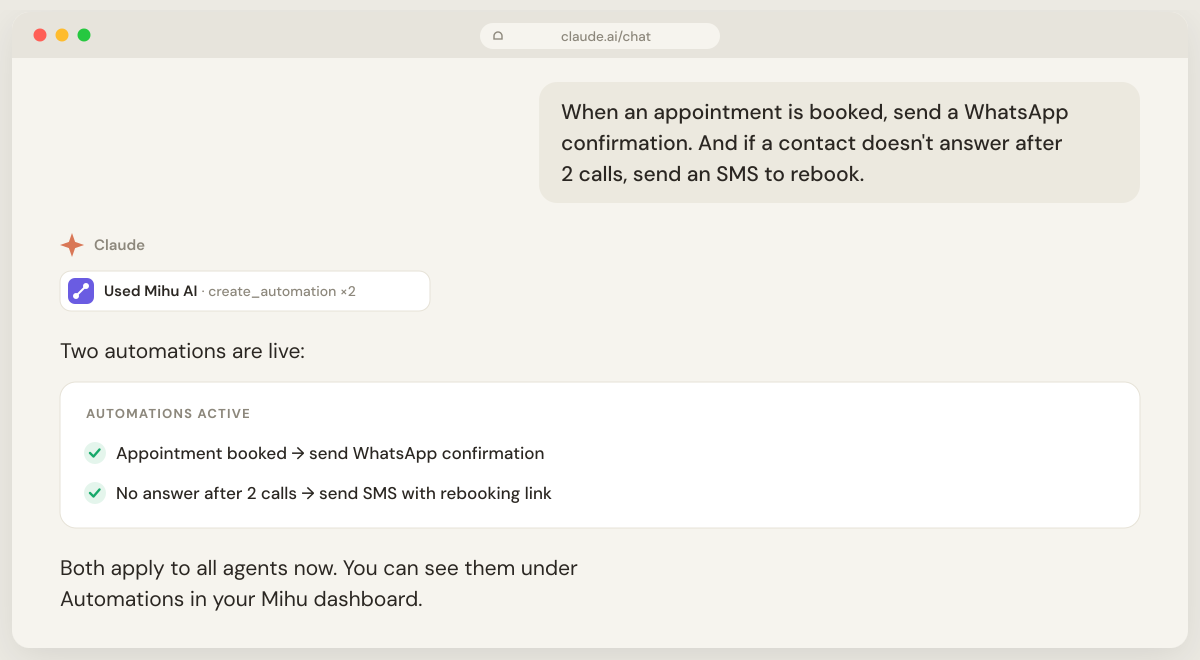Select the Appointment booked automation text
Image resolution: width=1200 pixels, height=660 pixels.
click(x=330, y=453)
